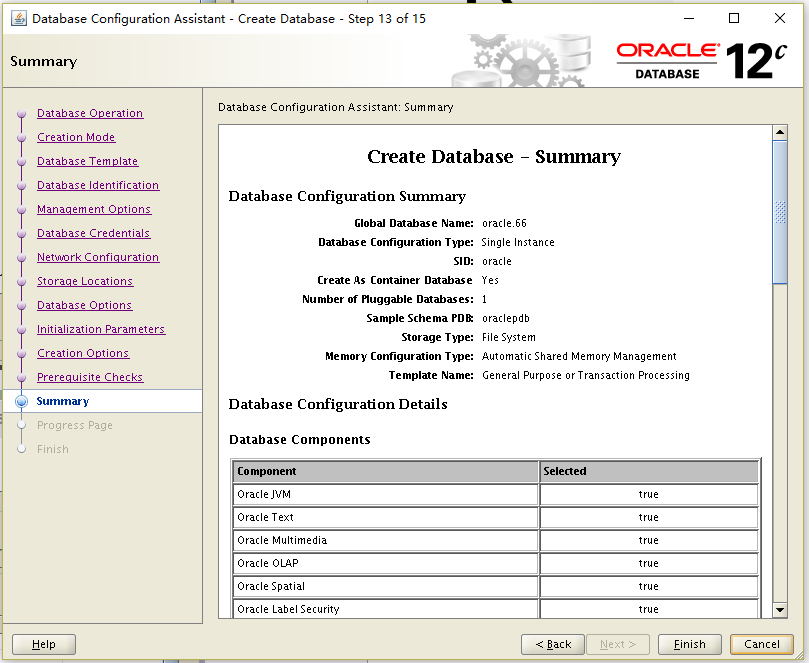Open Network Configuration step

98,257
